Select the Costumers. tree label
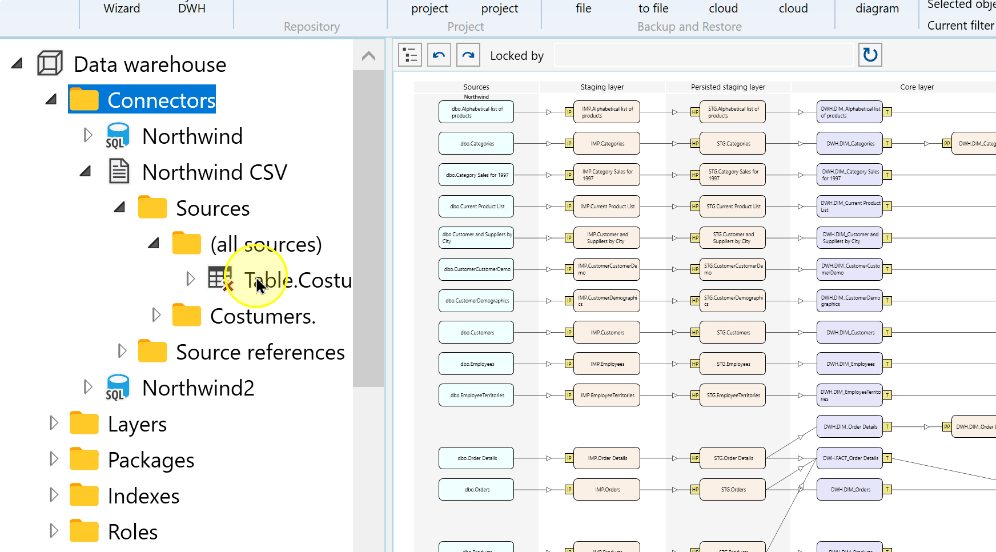The image size is (996, 552). 262,316
